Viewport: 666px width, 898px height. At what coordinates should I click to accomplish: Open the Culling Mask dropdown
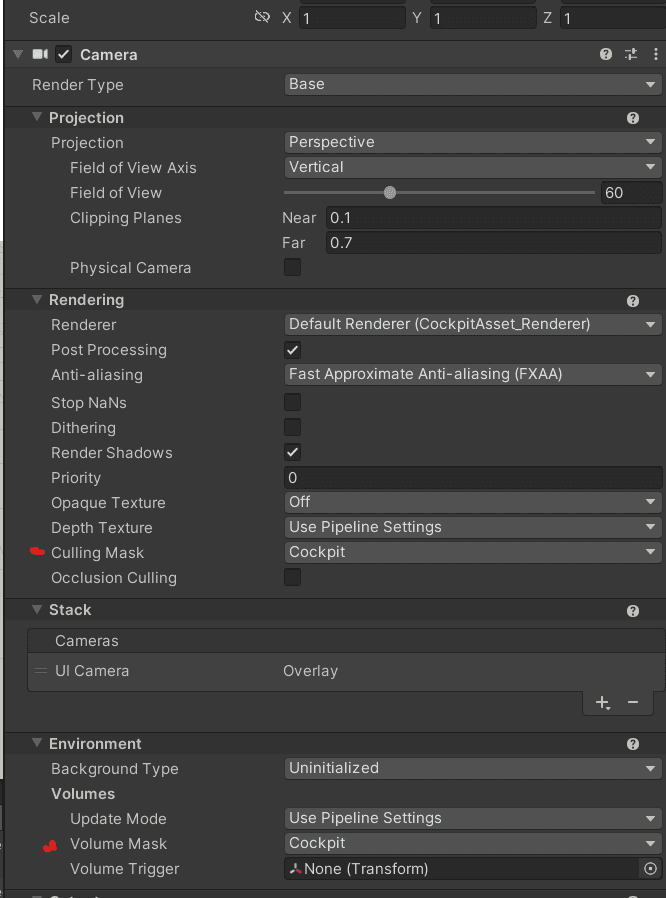pyautogui.click(x=473, y=552)
